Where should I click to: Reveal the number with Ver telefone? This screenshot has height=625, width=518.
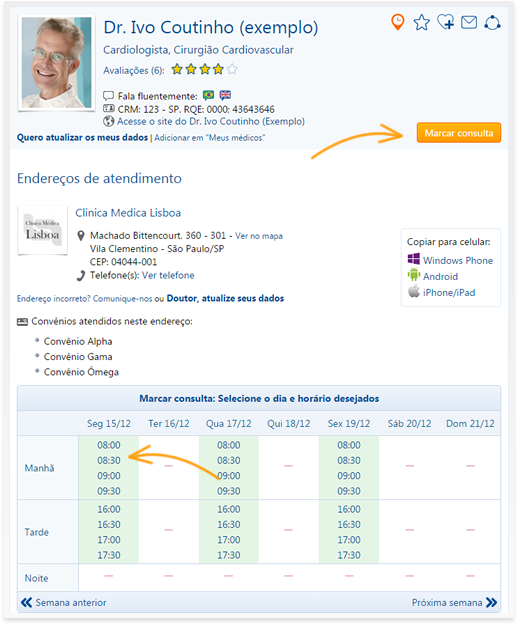(168, 275)
